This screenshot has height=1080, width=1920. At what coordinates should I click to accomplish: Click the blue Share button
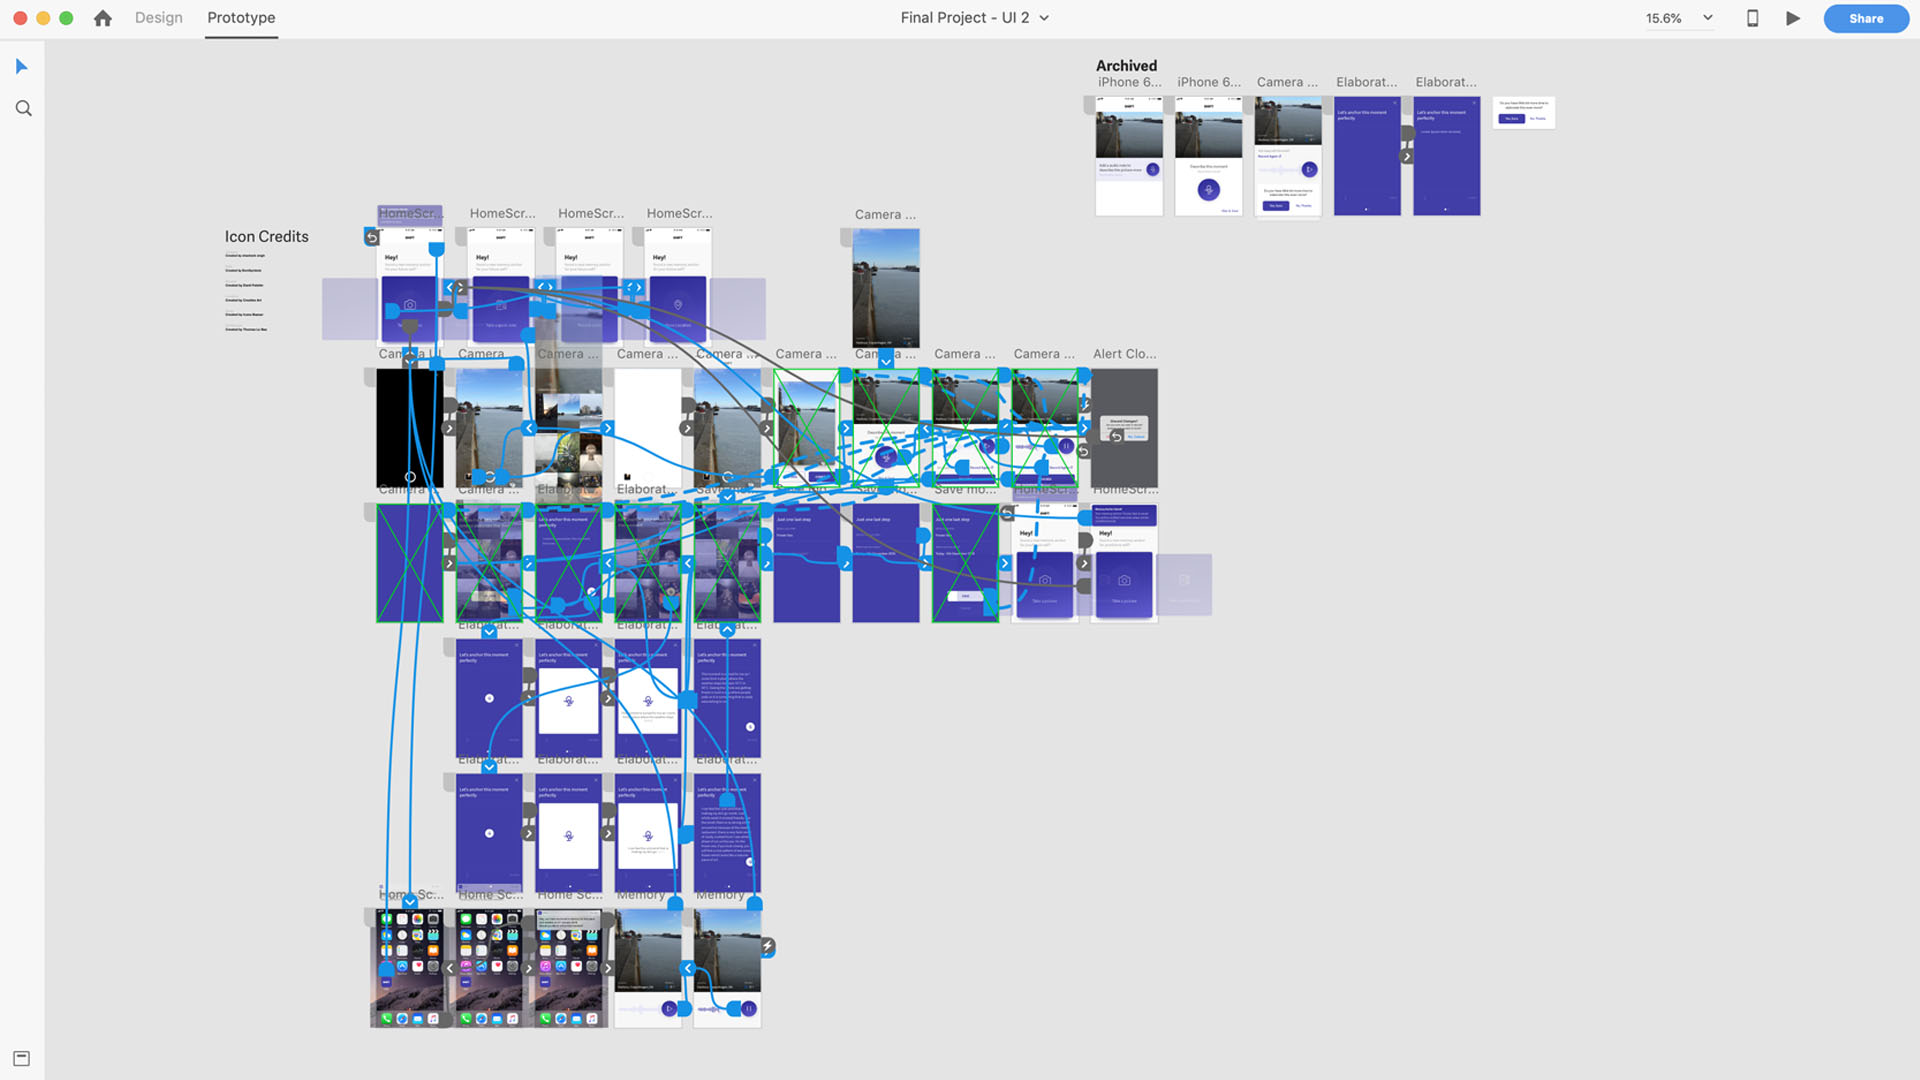point(1866,18)
